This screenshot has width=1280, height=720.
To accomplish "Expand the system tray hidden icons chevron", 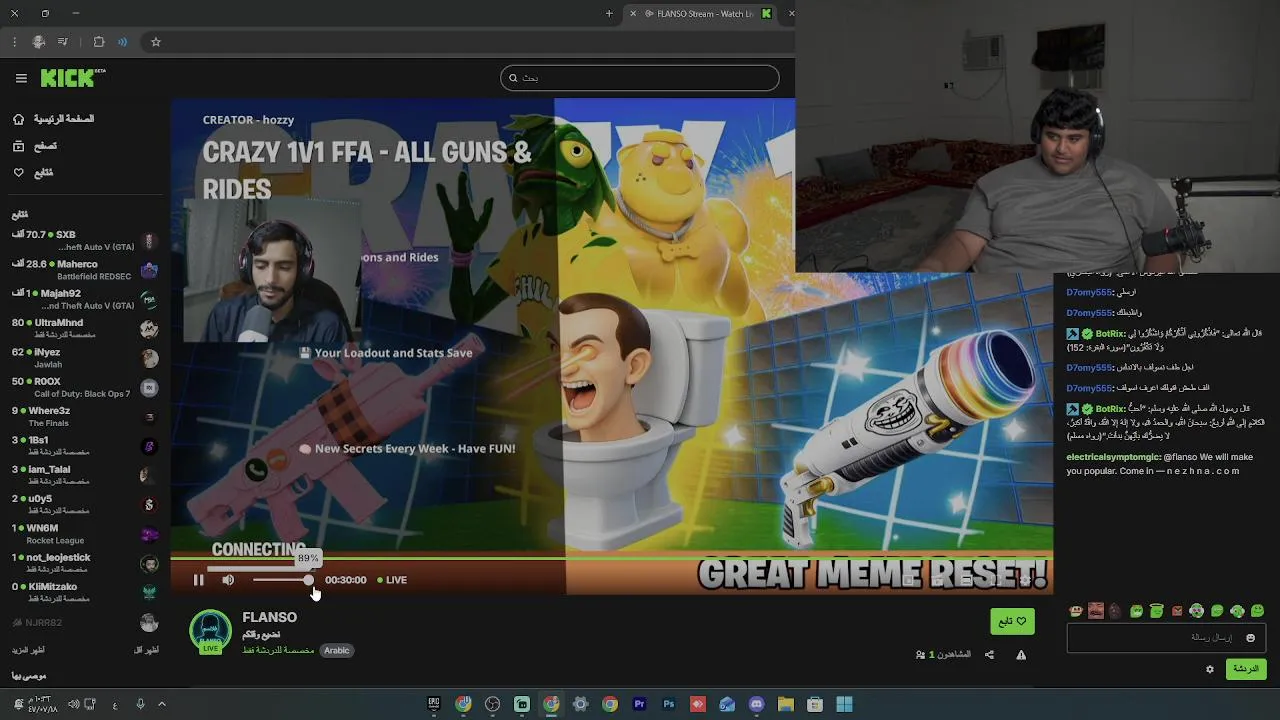I will click(x=162, y=704).
